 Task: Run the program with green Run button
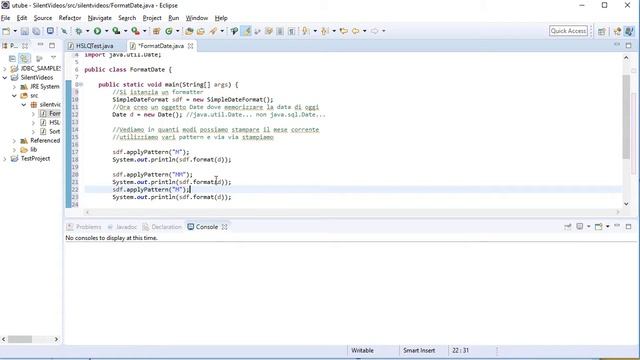coord(98,31)
